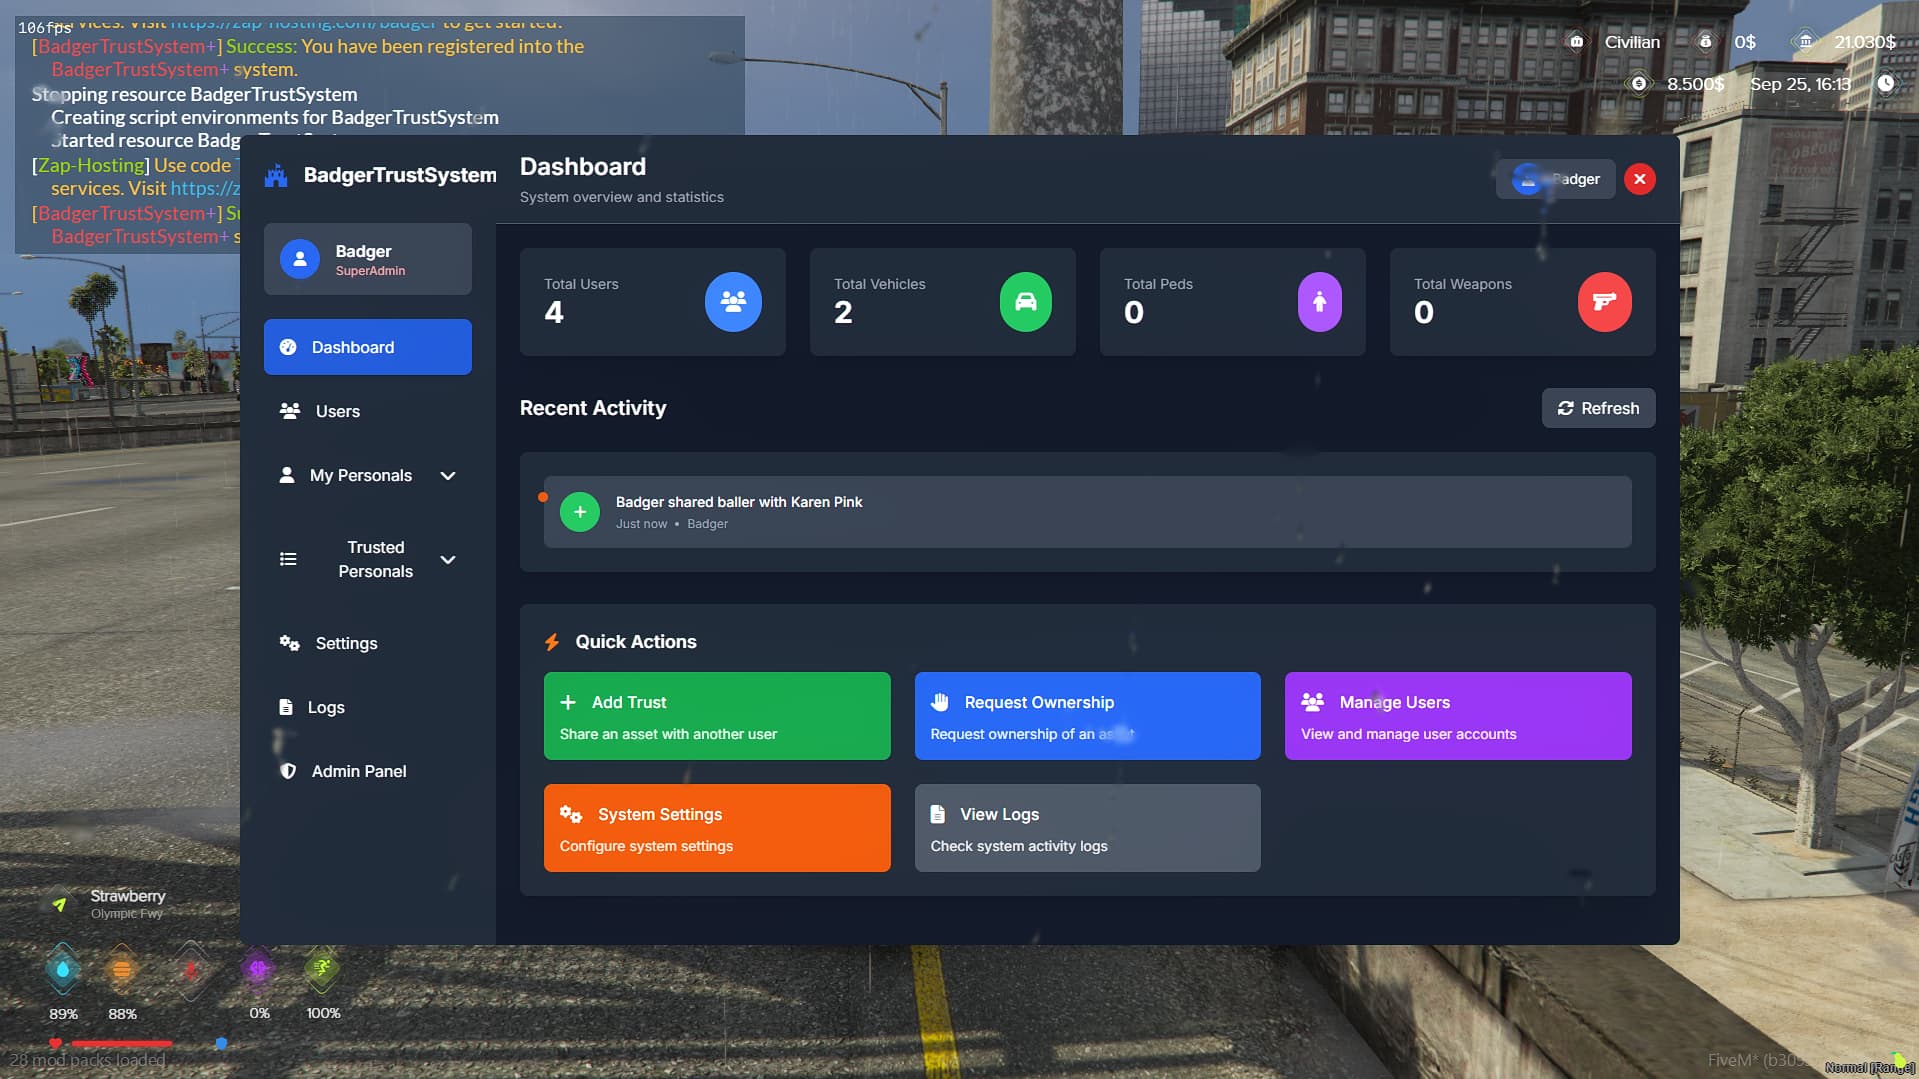
Task: Click the Total Peds value 0
Action: pyautogui.click(x=1134, y=313)
